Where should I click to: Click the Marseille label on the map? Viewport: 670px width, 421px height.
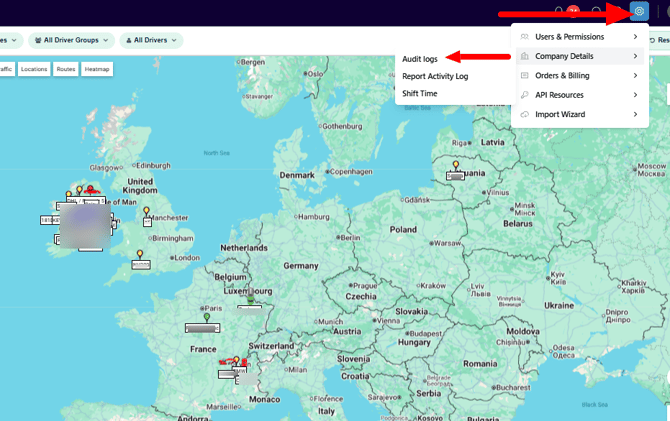(x=223, y=407)
